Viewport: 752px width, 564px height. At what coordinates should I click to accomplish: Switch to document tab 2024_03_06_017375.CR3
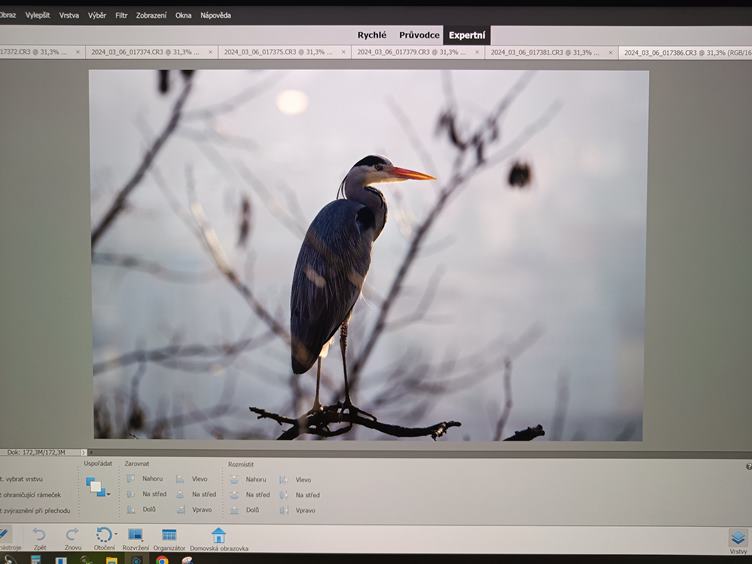click(285, 52)
